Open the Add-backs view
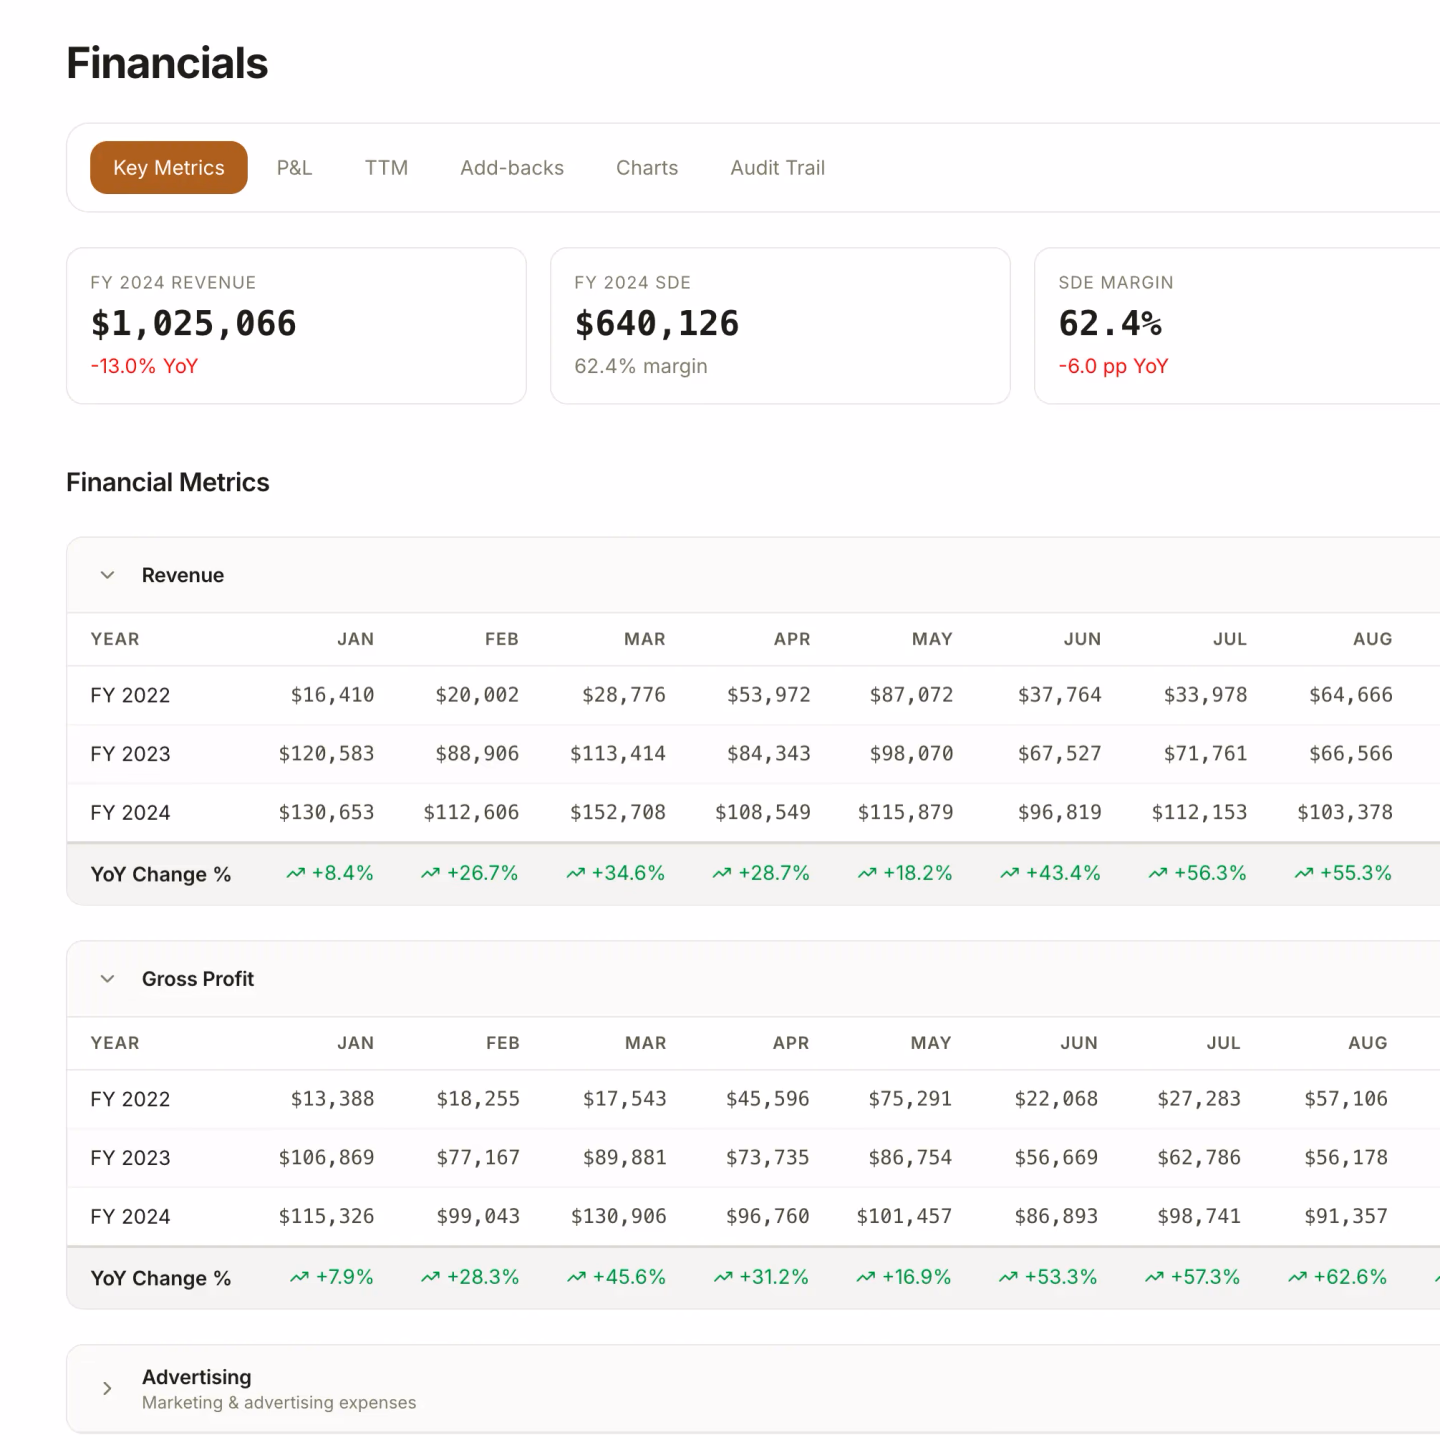The width and height of the screenshot is (1440, 1440). [511, 167]
